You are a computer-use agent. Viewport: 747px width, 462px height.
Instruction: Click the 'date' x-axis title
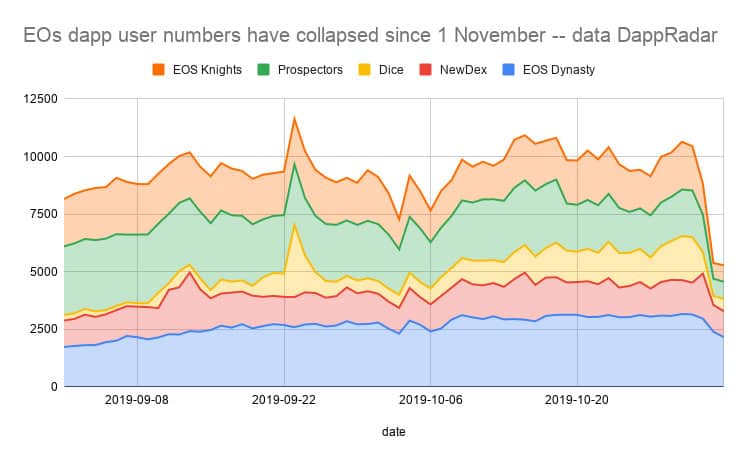[394, 432]
